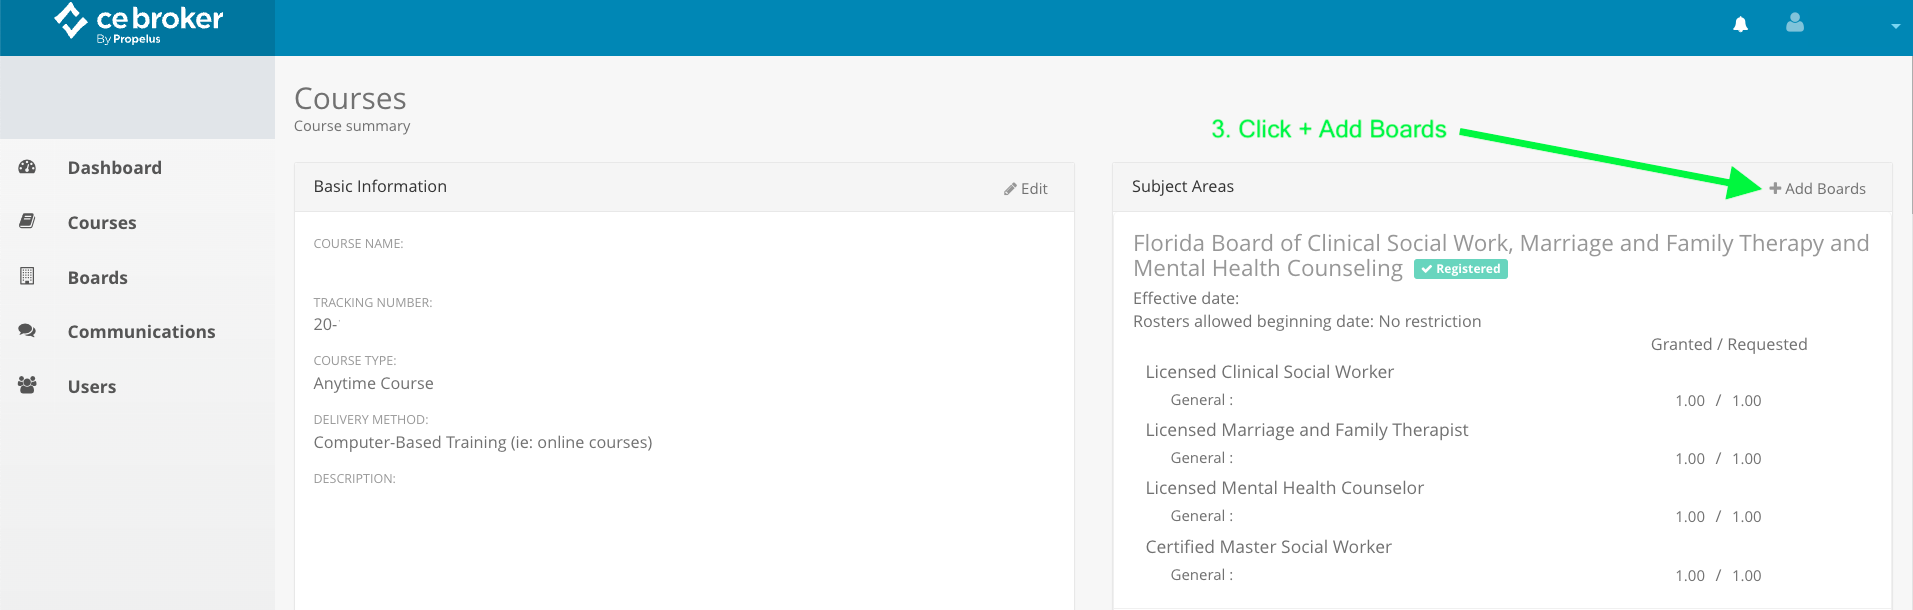Click the Boards building icon
The image size is (1913, 610).
tap(27, 276)
